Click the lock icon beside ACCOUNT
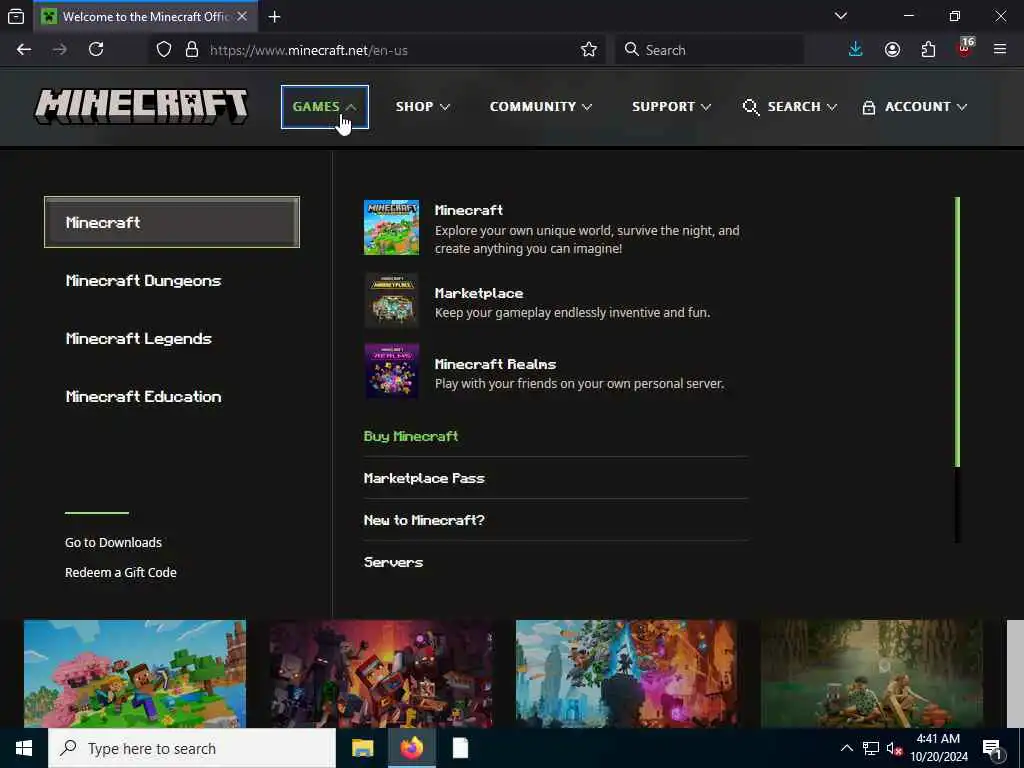 point(869,107)
